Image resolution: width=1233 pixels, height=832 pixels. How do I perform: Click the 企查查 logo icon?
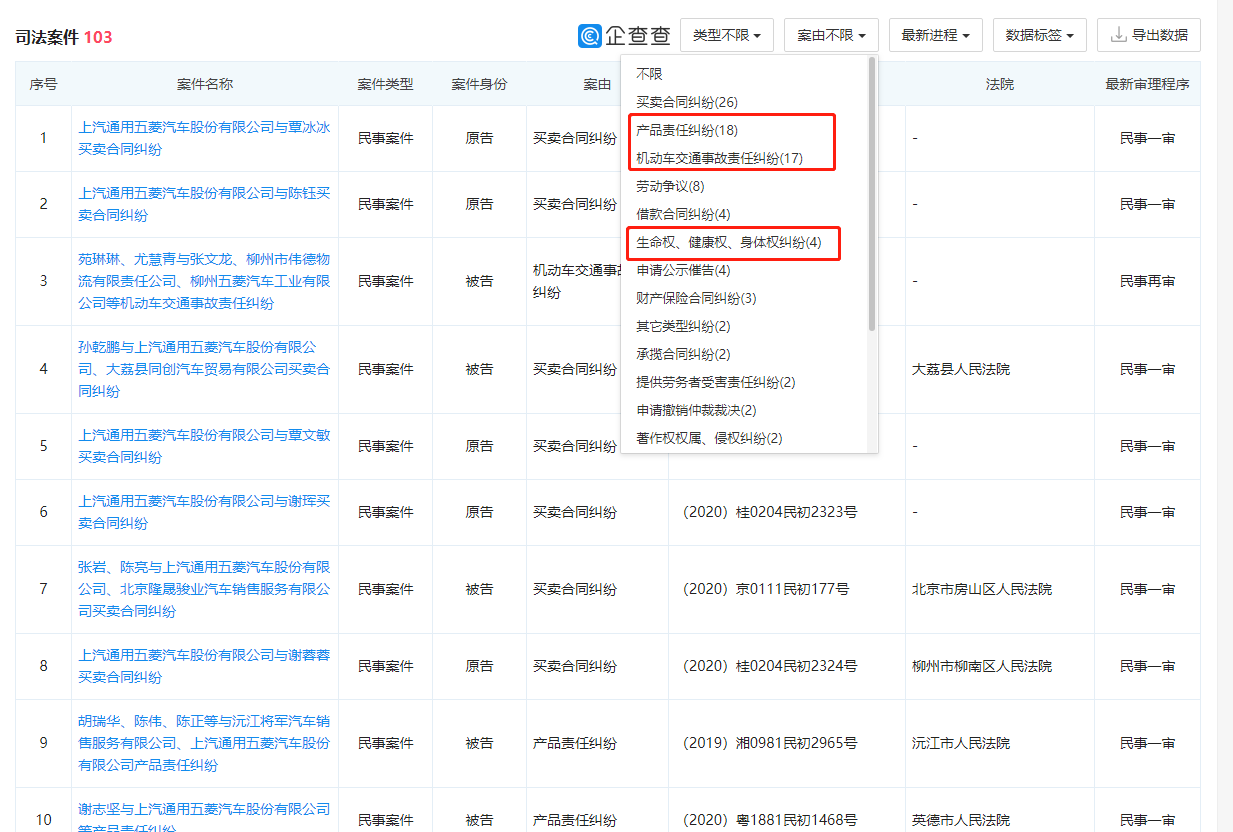(589, 35)
